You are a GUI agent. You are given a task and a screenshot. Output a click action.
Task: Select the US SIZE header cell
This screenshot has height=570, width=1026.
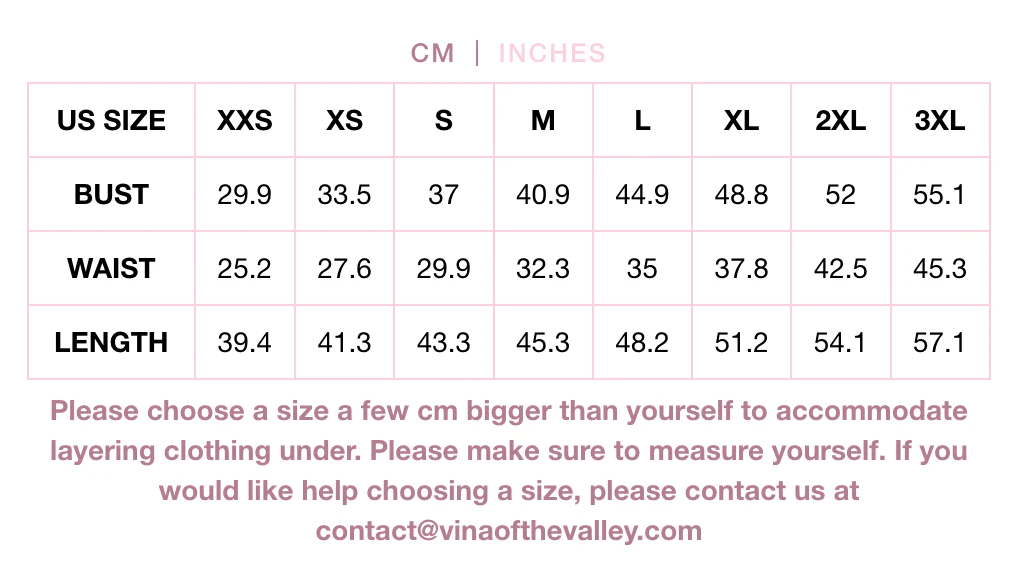[x=111, y=120]
